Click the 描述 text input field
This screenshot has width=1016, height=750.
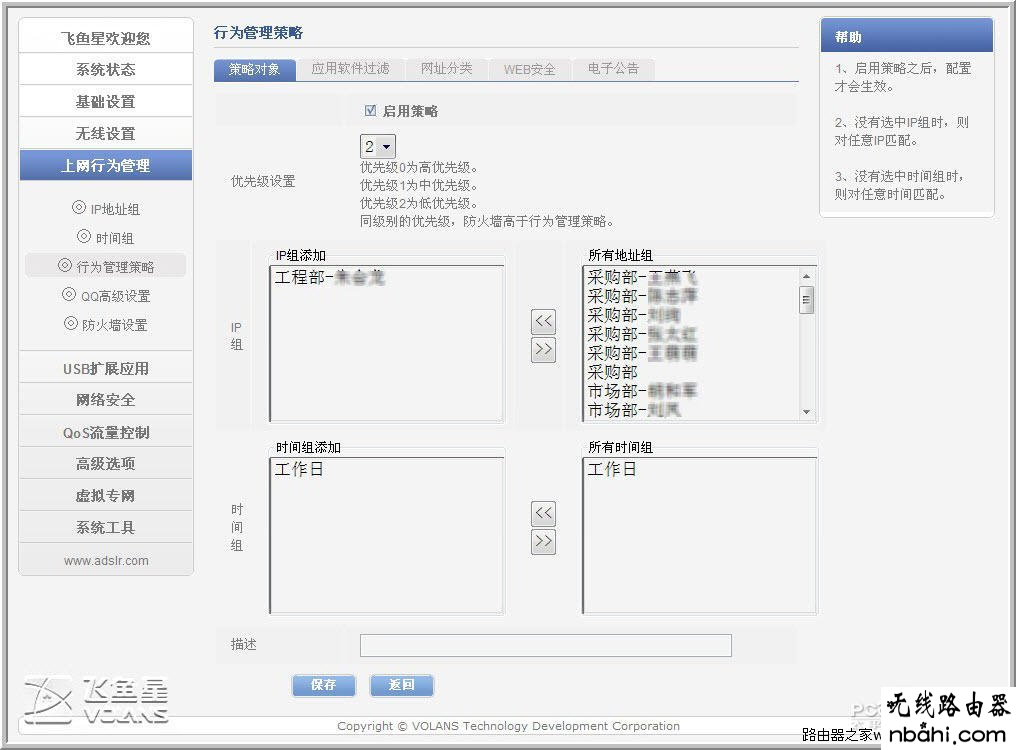(x=545, y=645)
